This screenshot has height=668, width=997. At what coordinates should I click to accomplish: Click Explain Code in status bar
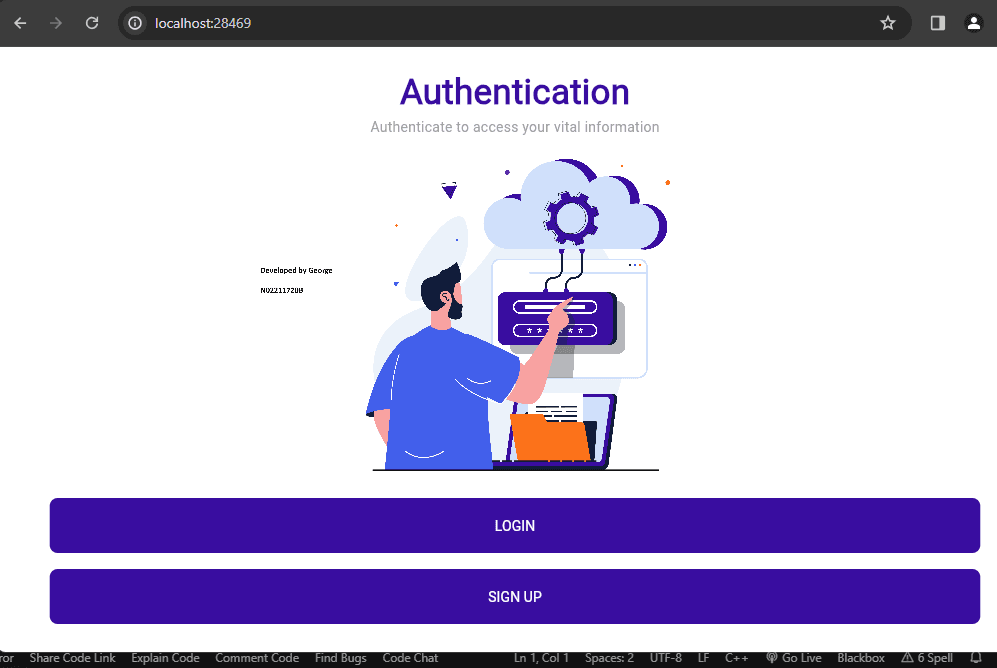(x=165, y=658)
